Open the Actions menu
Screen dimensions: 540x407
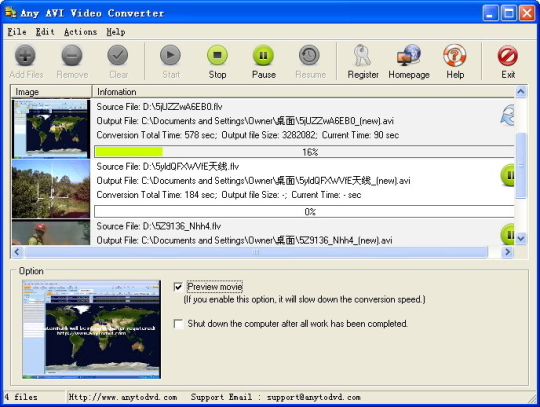click(81, 32)
